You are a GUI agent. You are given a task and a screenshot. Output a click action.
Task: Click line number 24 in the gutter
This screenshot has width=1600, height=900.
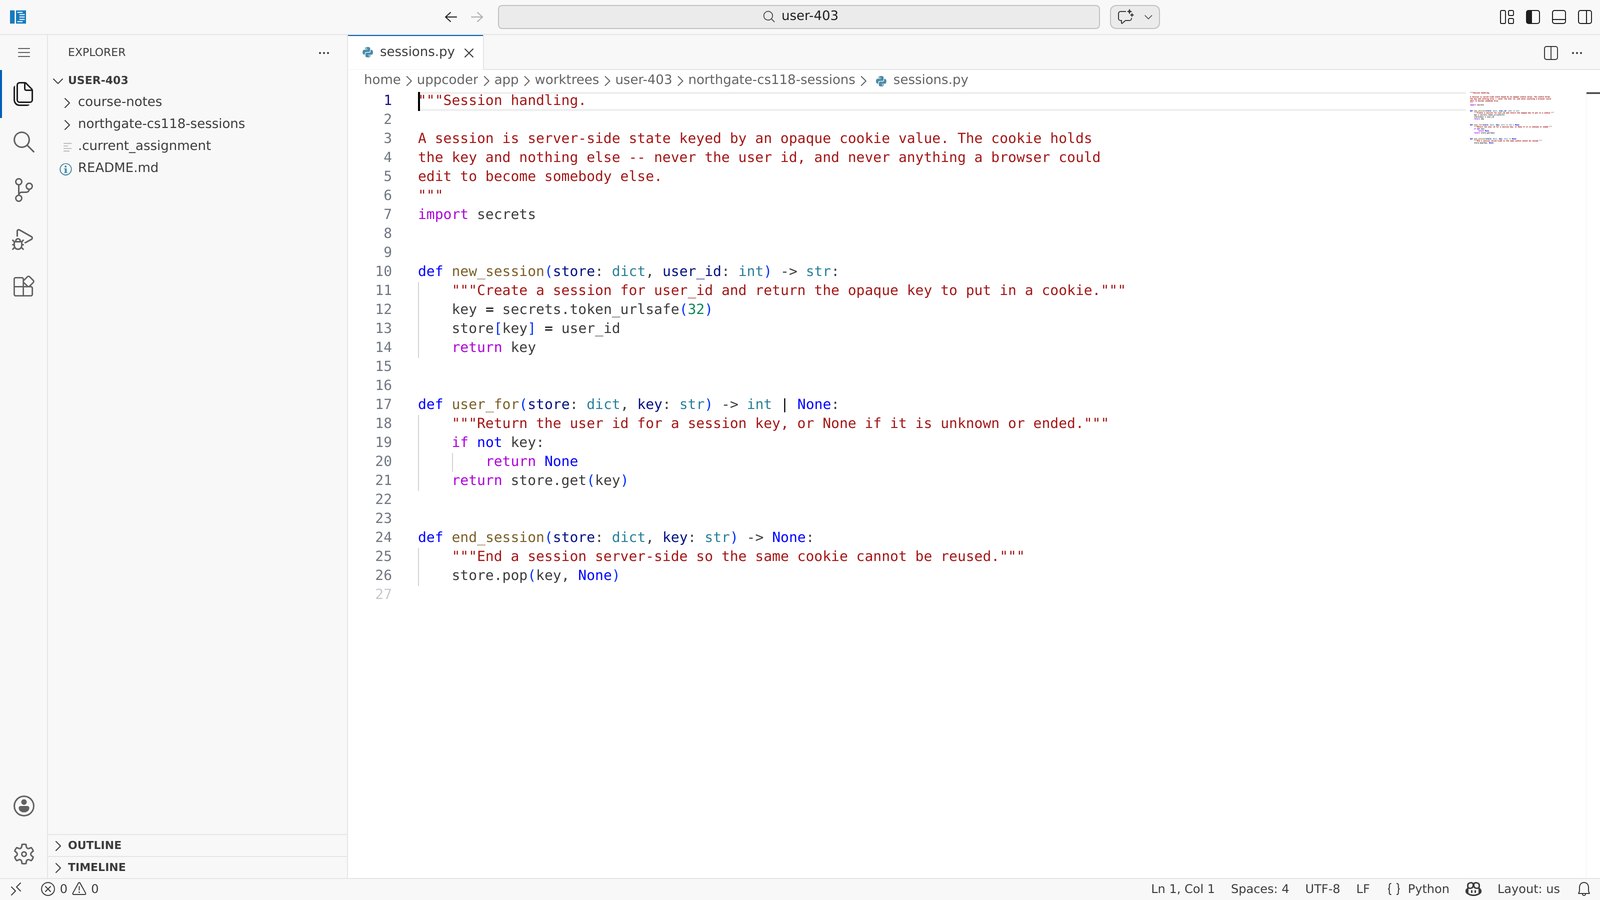point(384,537)
